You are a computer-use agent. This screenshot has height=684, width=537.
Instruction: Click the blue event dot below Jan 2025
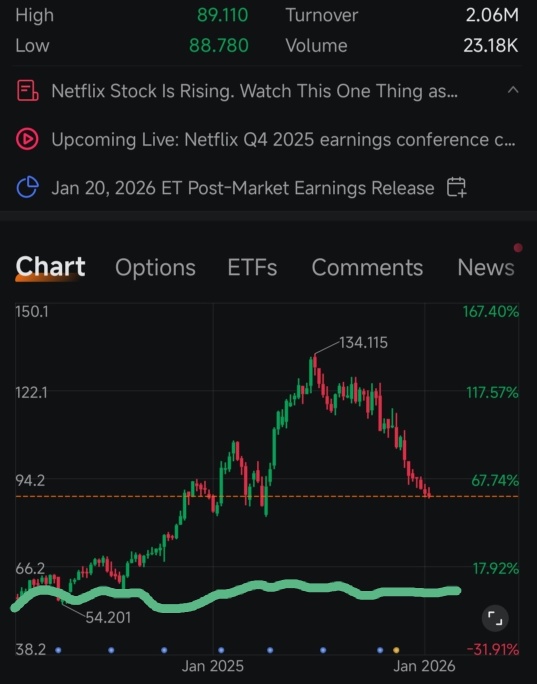(x=221, y=650)
